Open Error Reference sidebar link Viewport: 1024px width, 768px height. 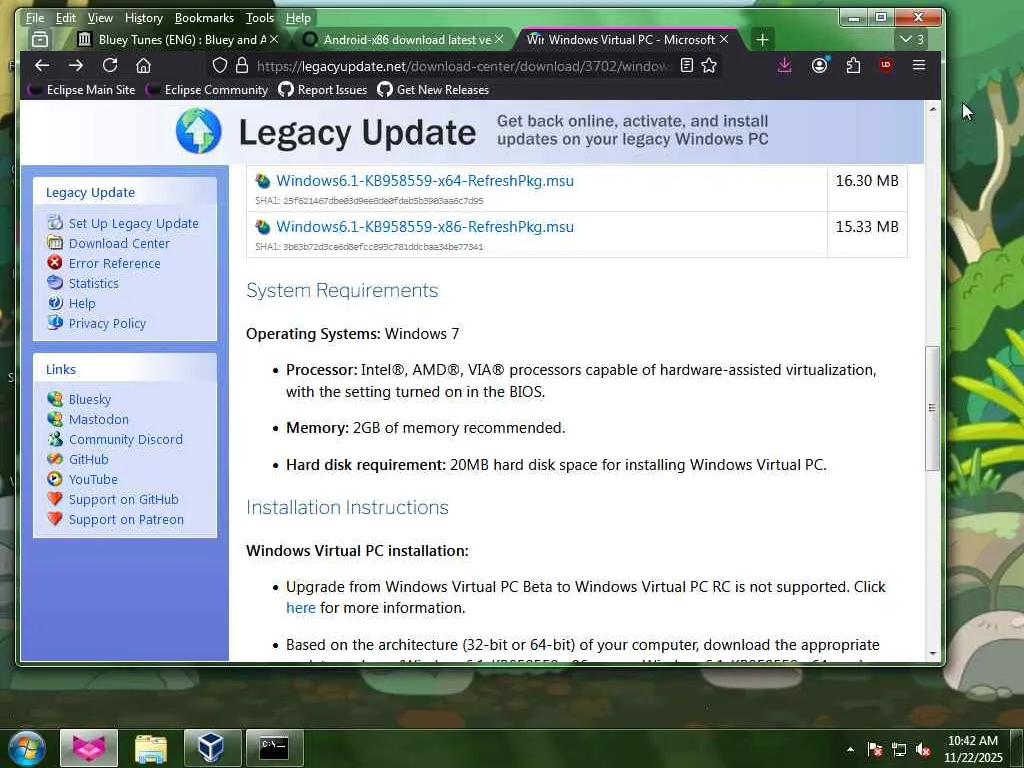[114, 263]
